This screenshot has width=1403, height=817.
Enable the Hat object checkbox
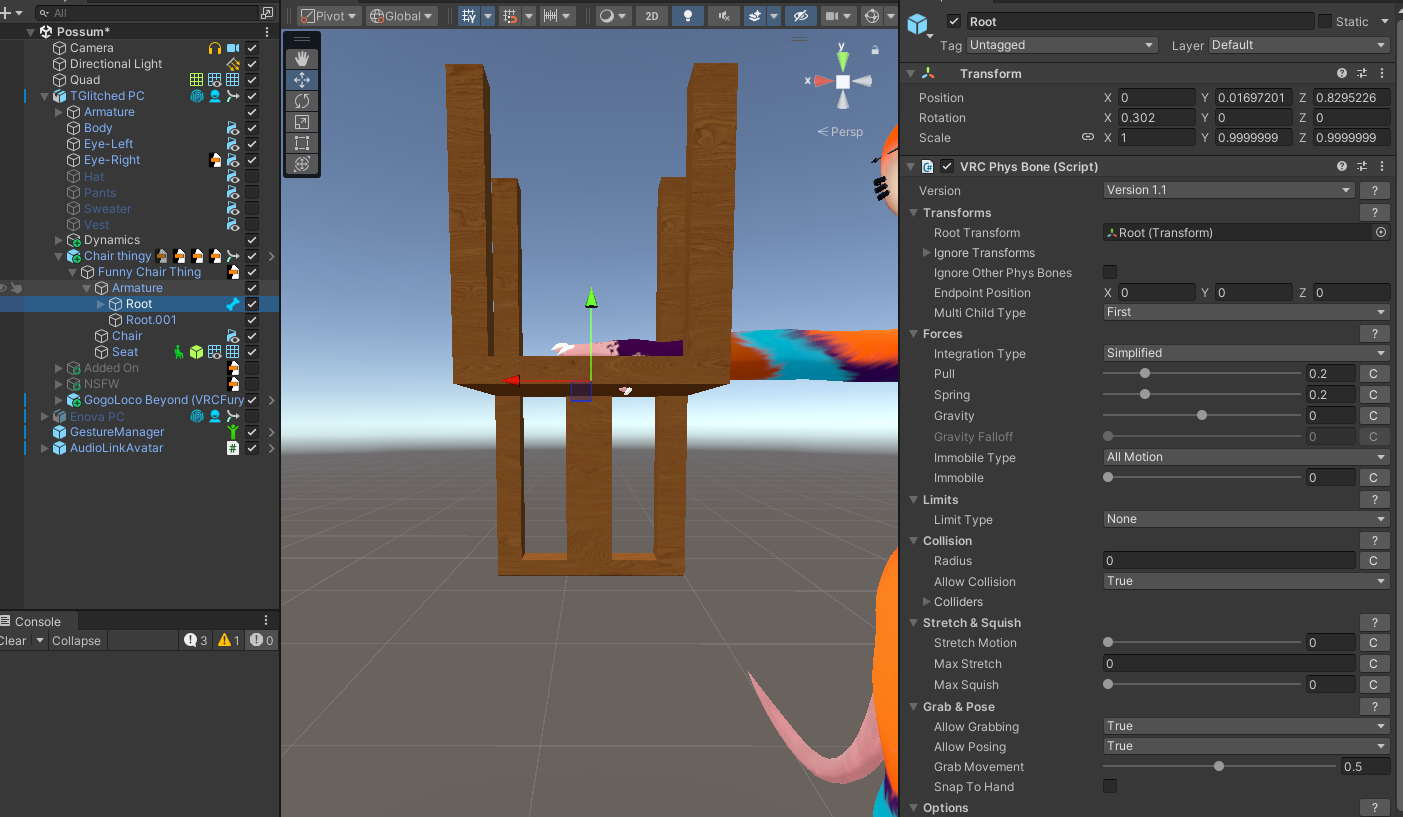tap(252, 177)
